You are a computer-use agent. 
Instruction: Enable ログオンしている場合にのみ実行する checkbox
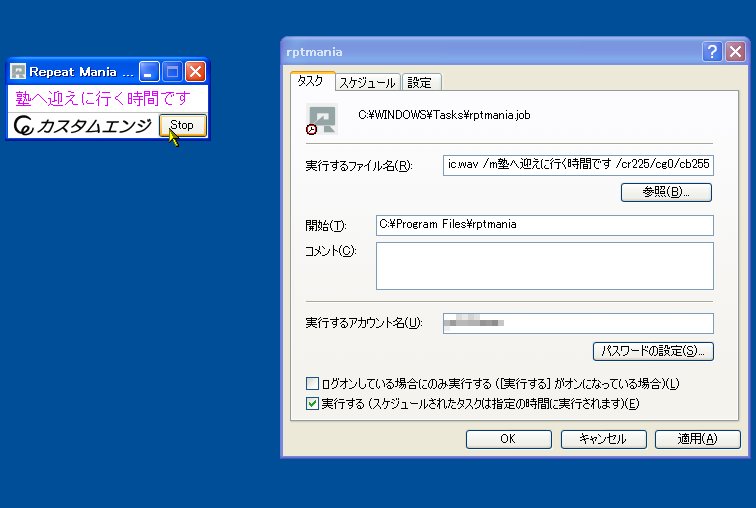pyautogui.click(x=312, y=383)
